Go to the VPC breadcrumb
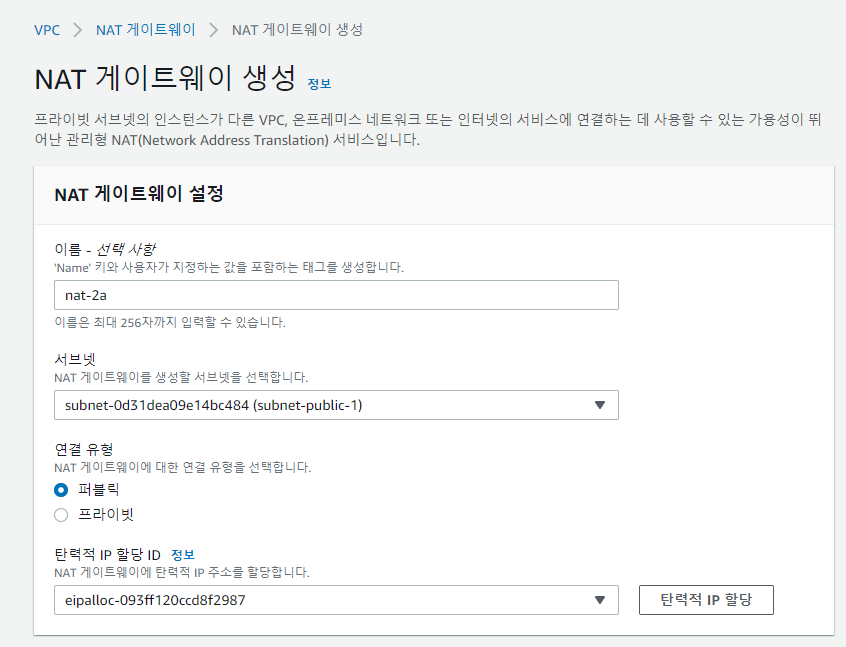This screenshot has width=846, height=647. pos(47,30)
